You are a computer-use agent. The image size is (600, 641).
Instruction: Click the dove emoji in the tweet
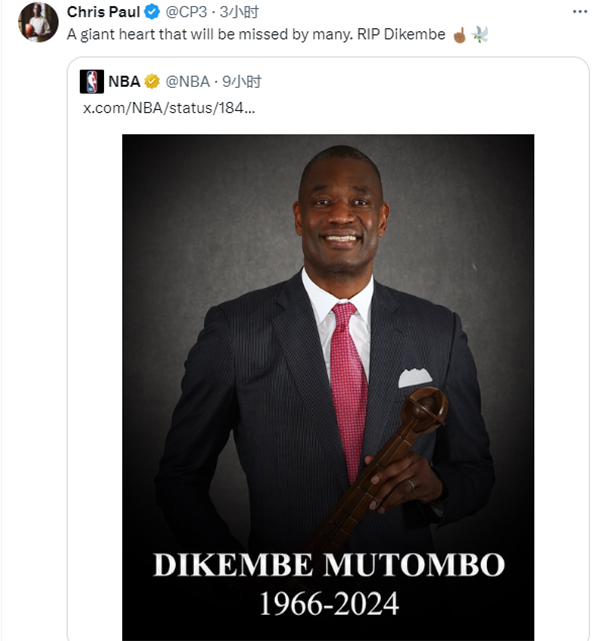click(x=479, y=35)
